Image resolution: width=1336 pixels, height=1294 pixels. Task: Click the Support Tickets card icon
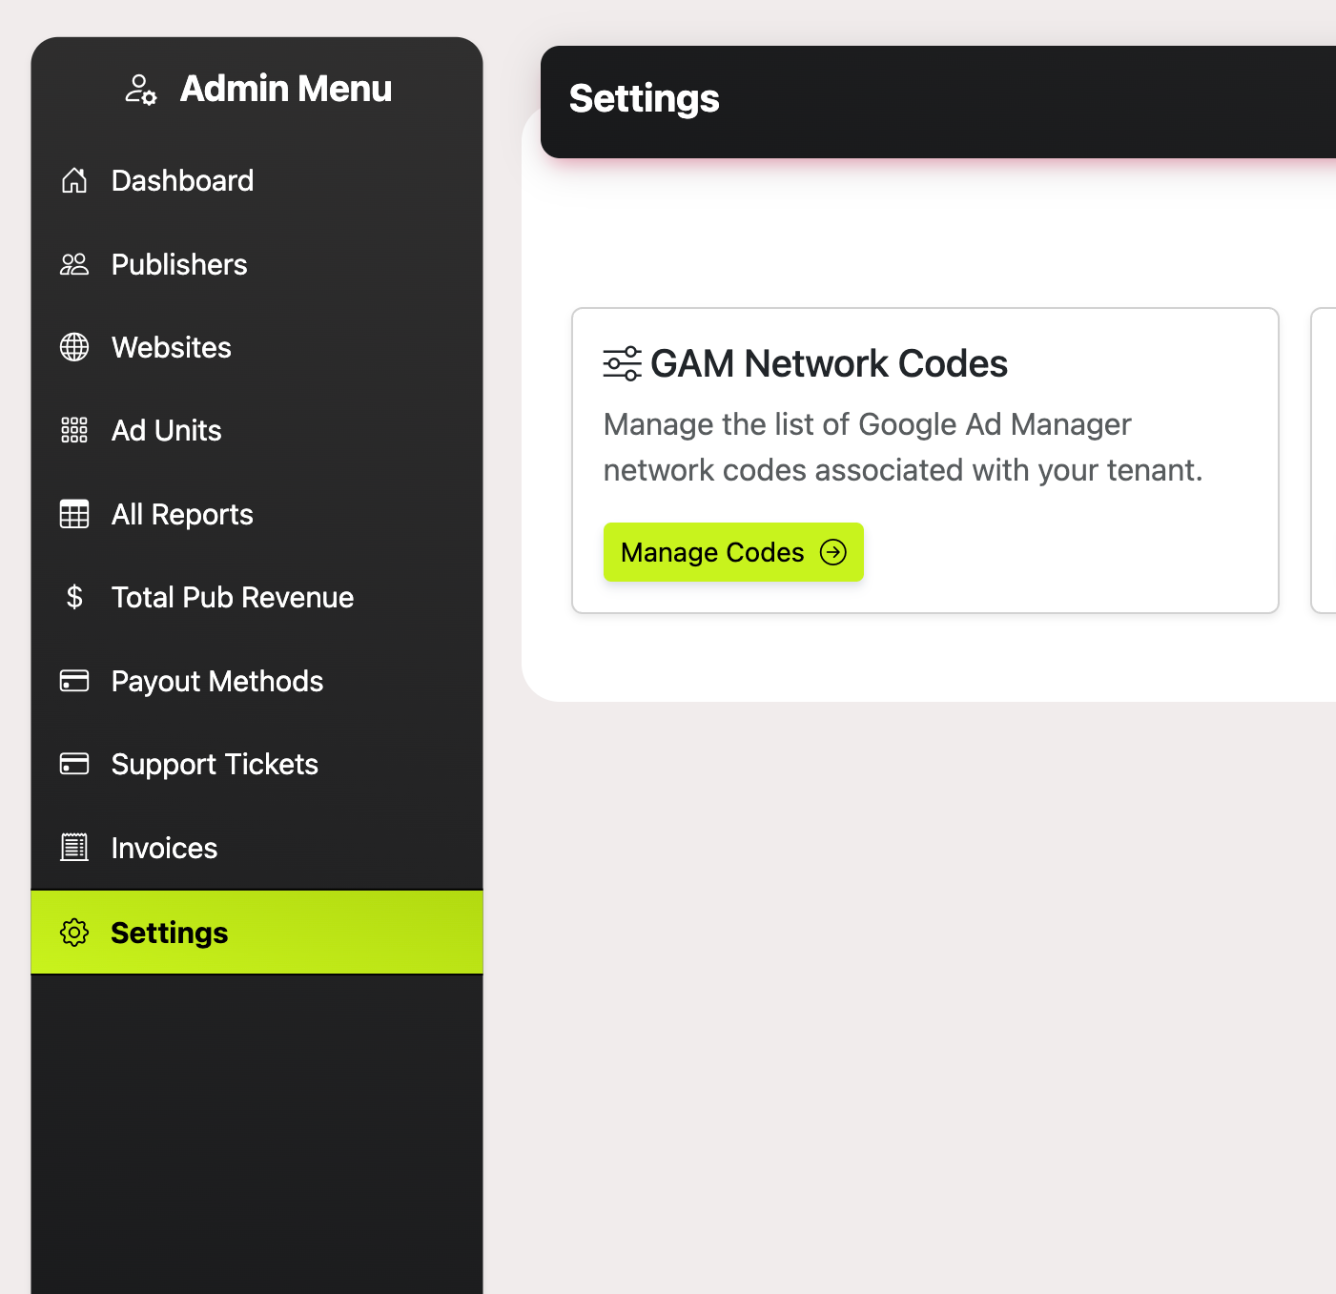click(74, 764)
